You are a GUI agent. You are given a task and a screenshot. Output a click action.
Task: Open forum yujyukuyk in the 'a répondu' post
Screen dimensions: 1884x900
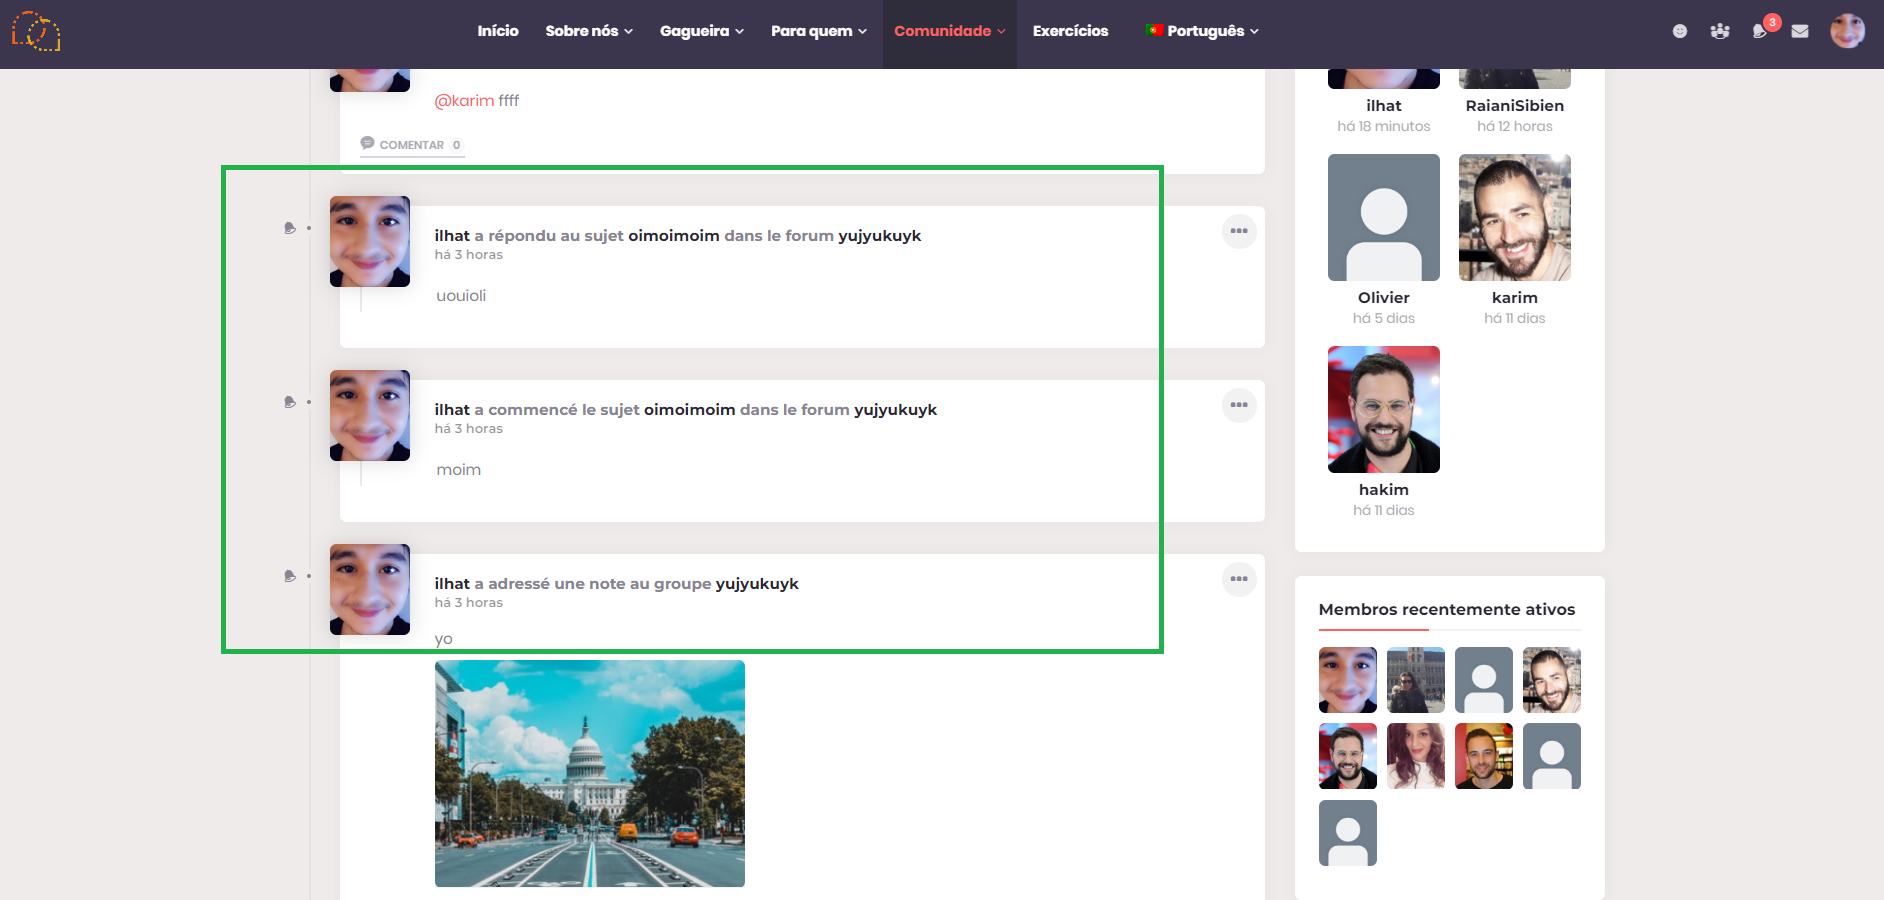(x=880, y=236)
